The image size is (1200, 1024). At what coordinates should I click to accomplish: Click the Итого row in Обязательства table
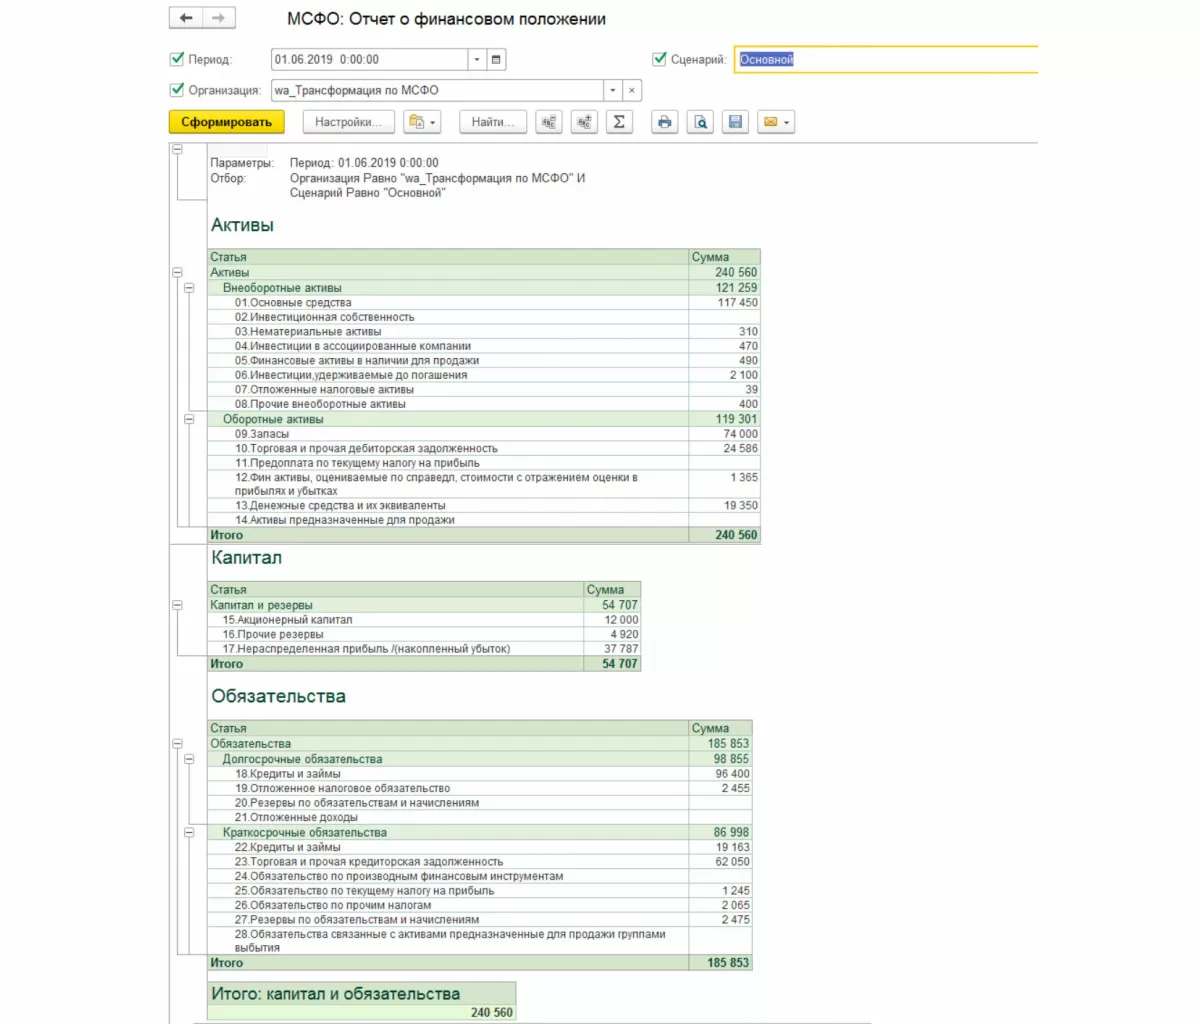[481, 963]
